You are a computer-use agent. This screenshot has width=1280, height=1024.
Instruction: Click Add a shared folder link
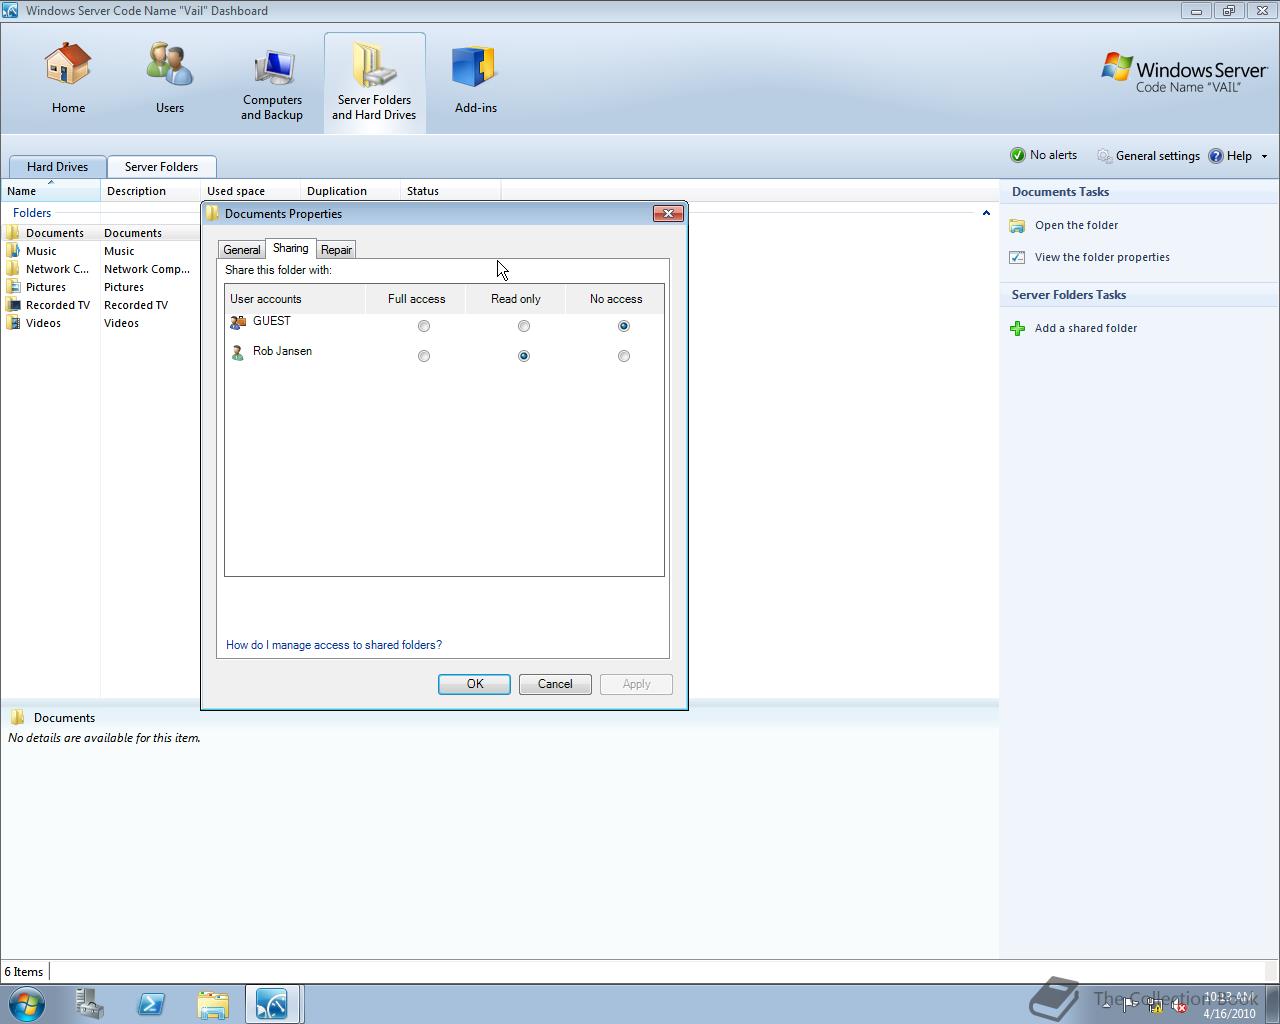click(1086, 328)
